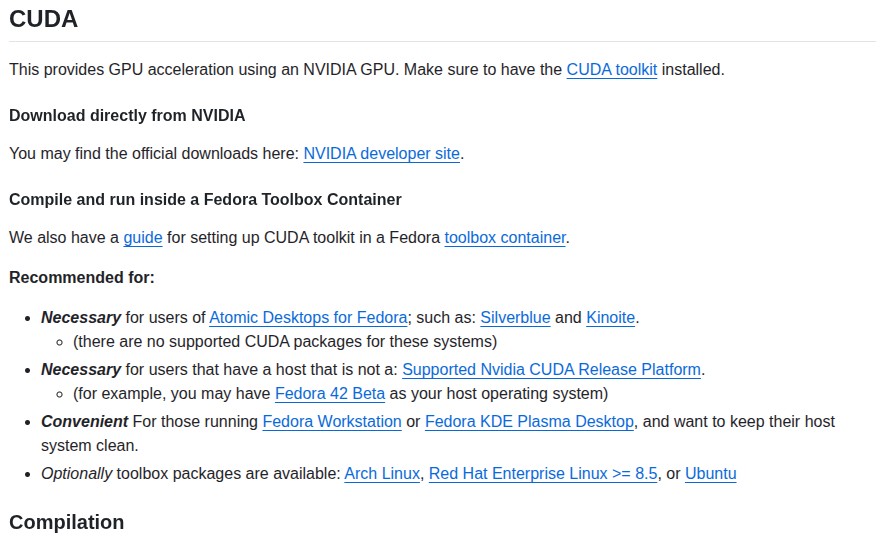The image size is (880, 543).
Task: Click the Ubuntu toolbox link
Action: click(710, 474)
